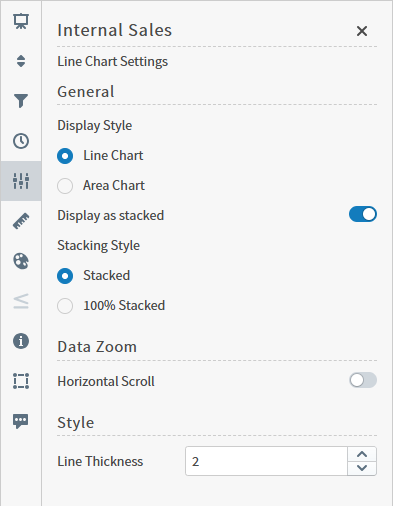Open the presentation board icon in sidebar
This screenshot has width=393, height=506.
tap(21, 21)
